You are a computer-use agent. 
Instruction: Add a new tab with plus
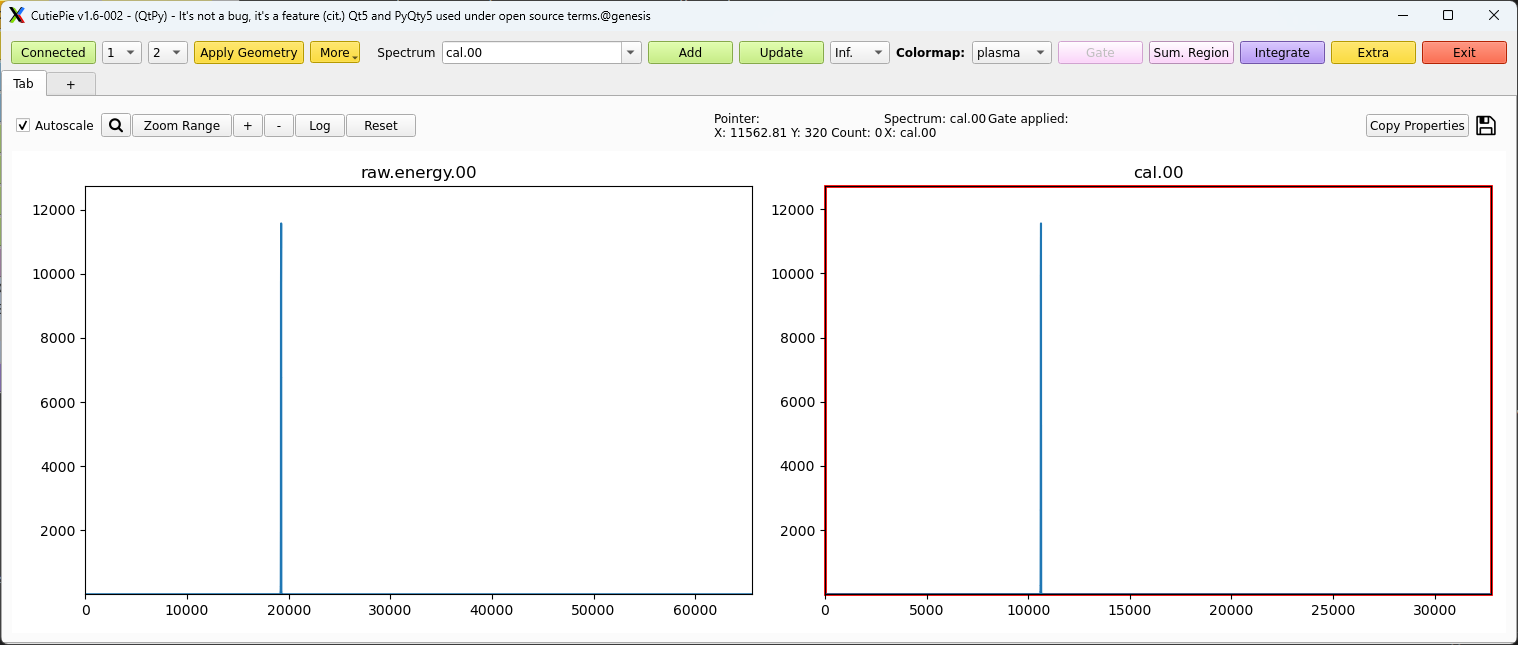(70, 85)
